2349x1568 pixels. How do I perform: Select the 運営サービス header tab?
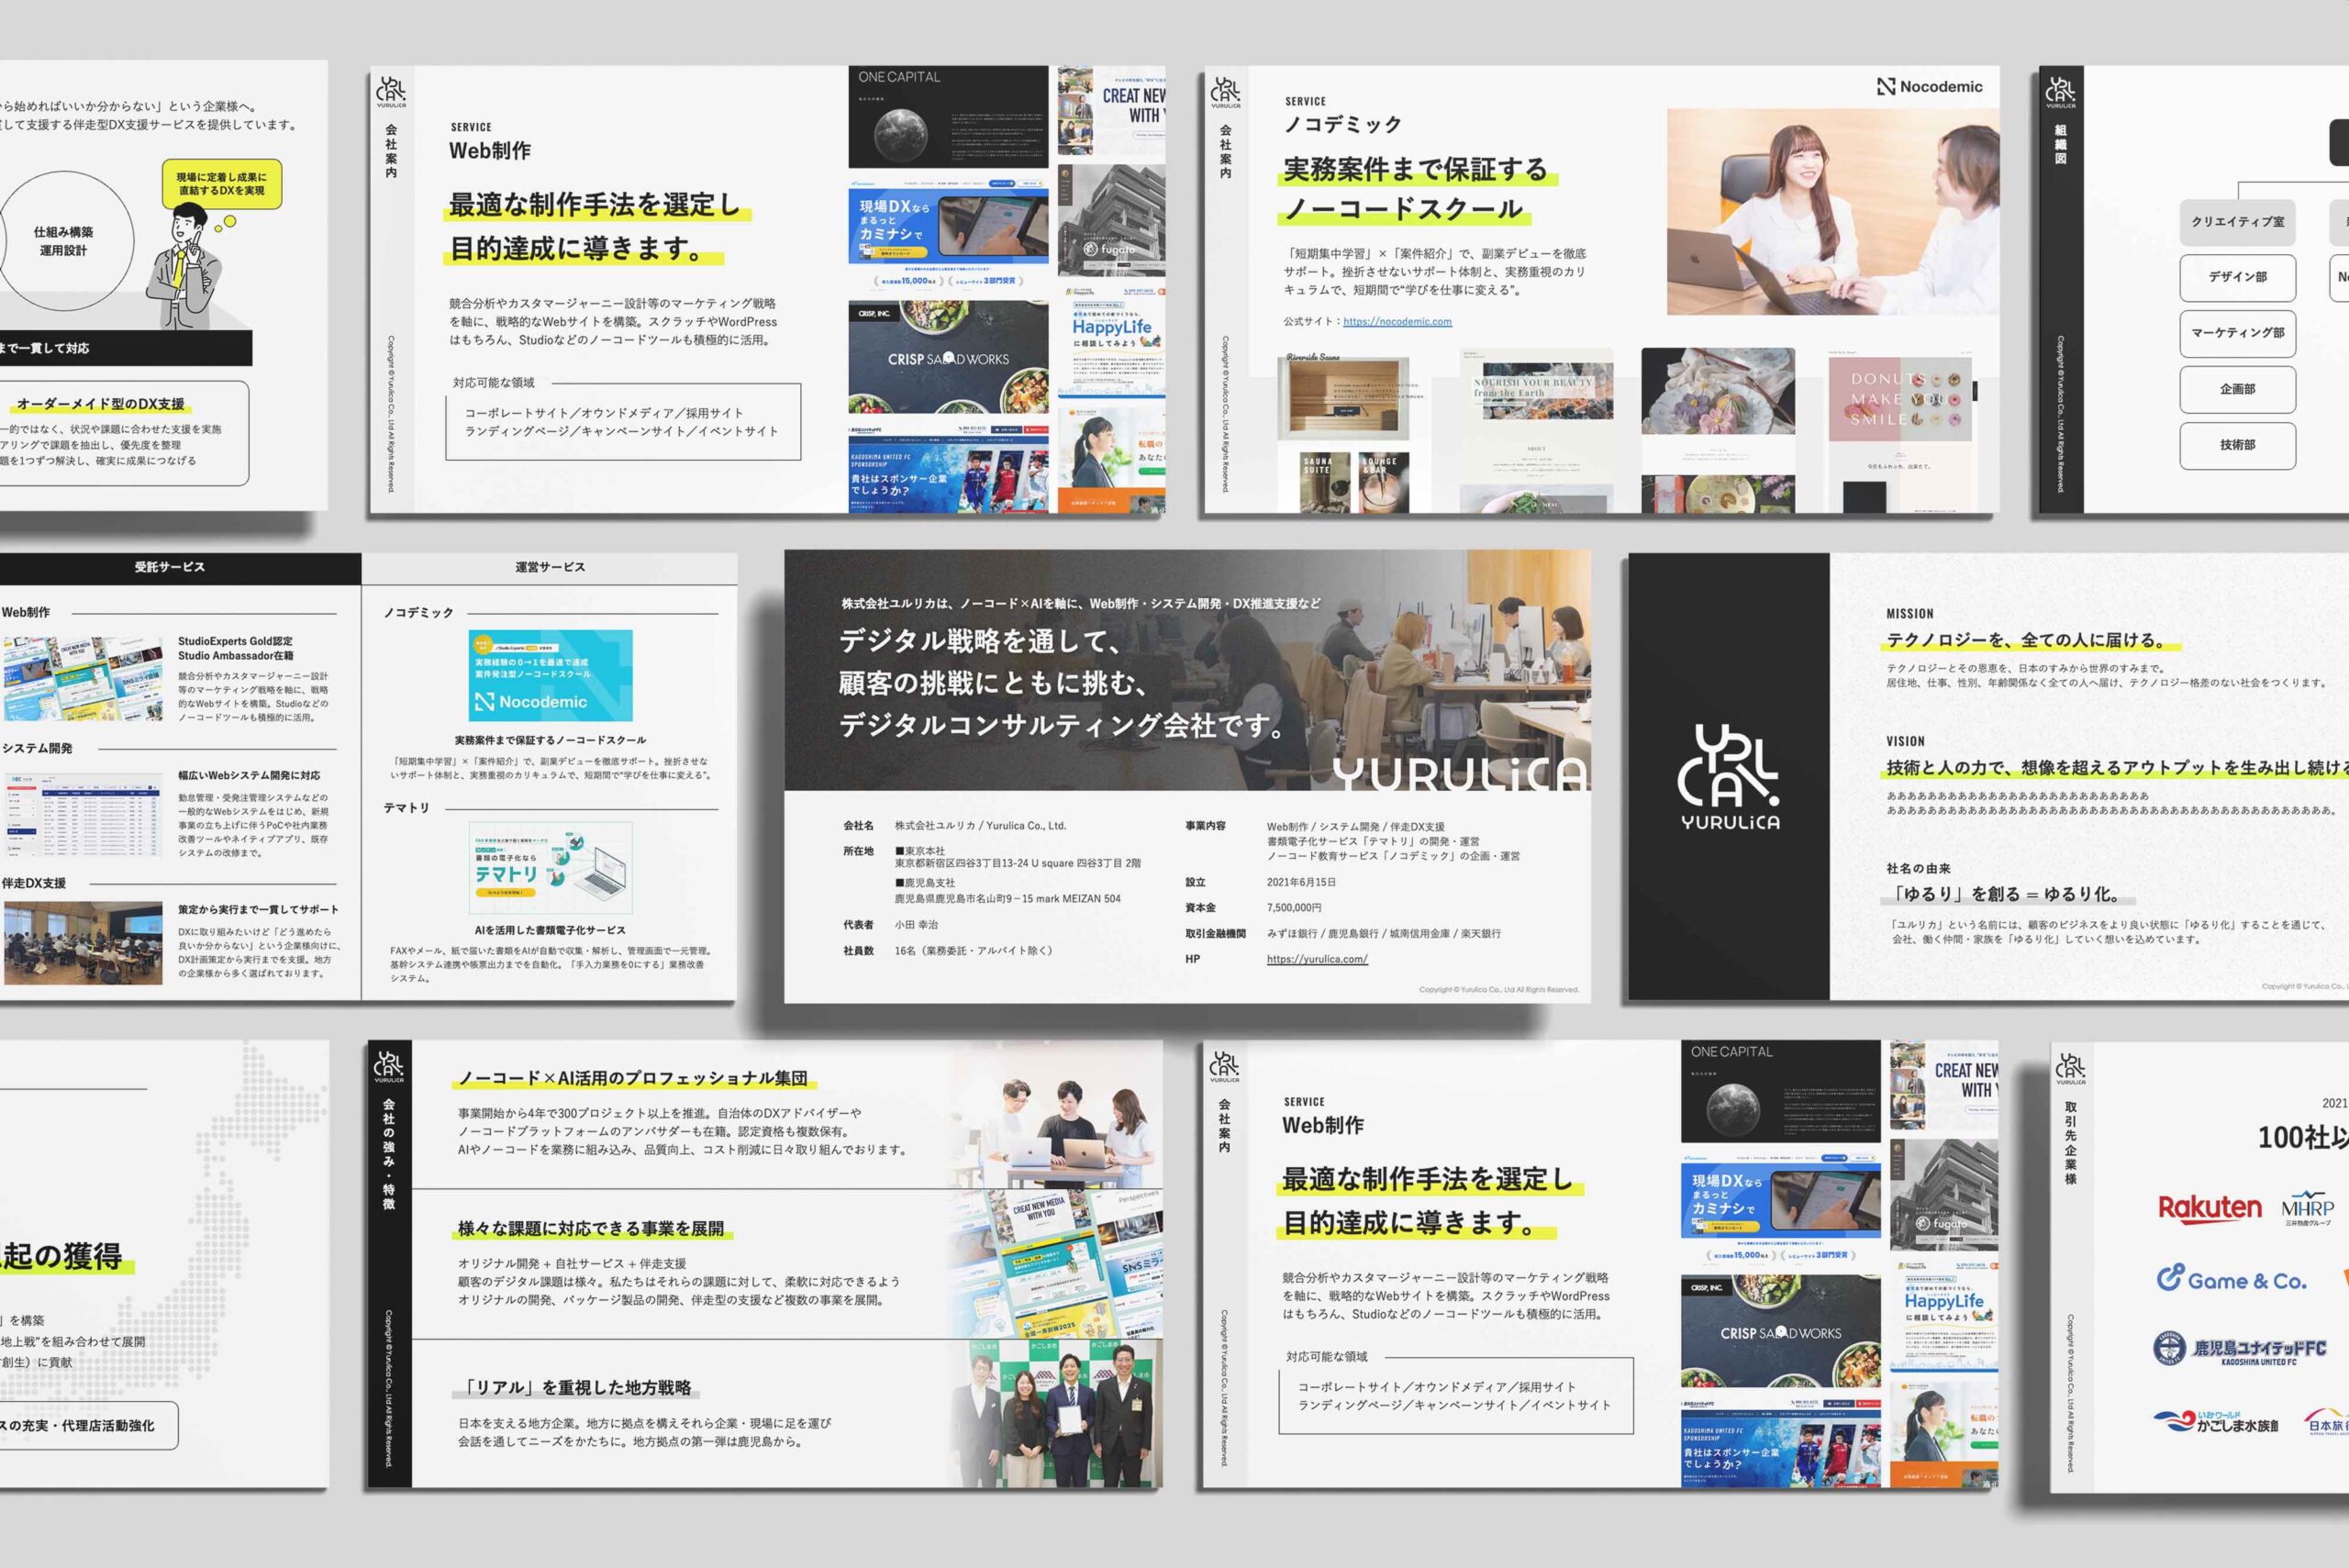point(550,567)
